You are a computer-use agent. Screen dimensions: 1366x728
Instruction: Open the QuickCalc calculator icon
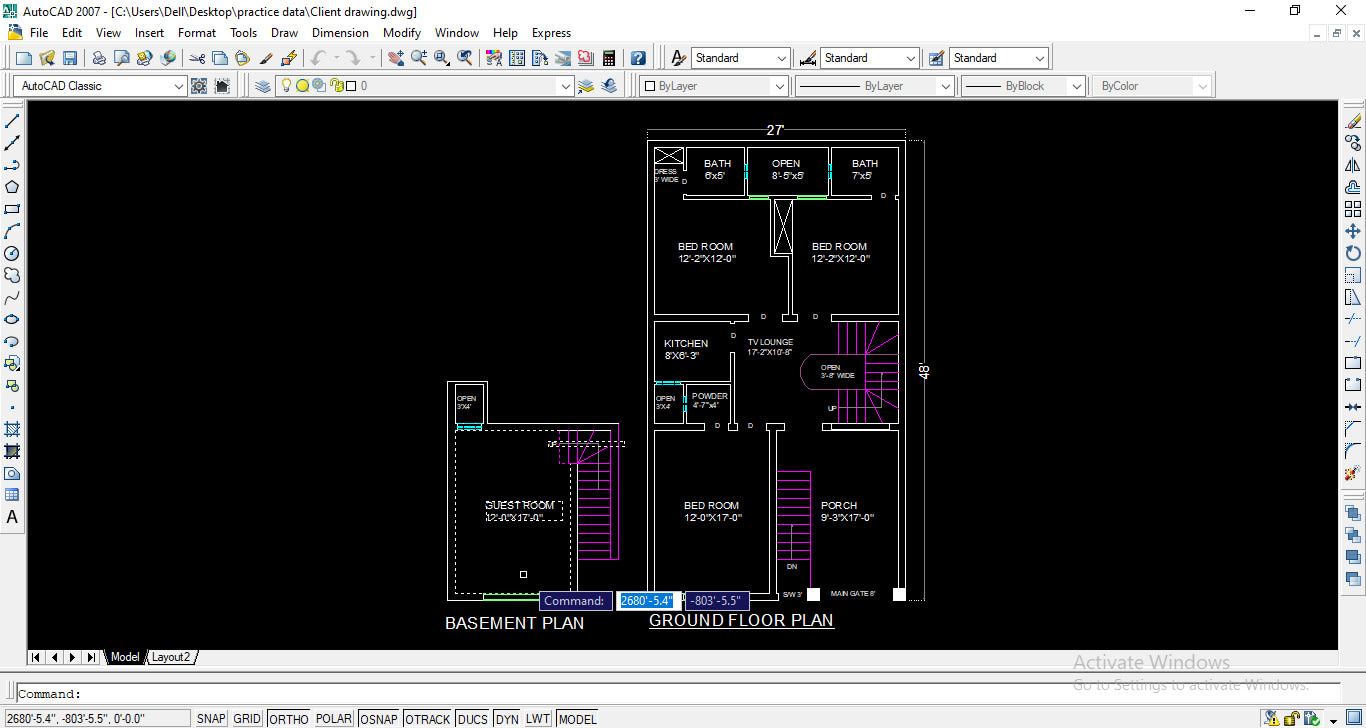(608, 58)
